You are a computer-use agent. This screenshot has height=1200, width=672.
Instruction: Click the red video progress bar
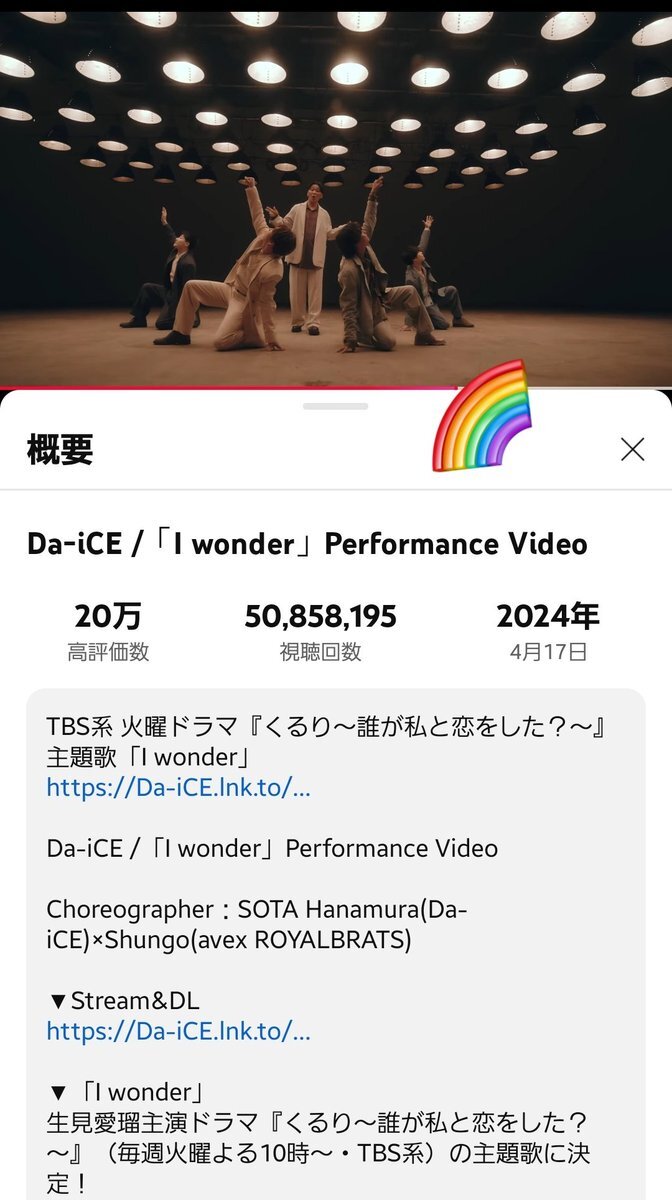[x=336, y=387]
